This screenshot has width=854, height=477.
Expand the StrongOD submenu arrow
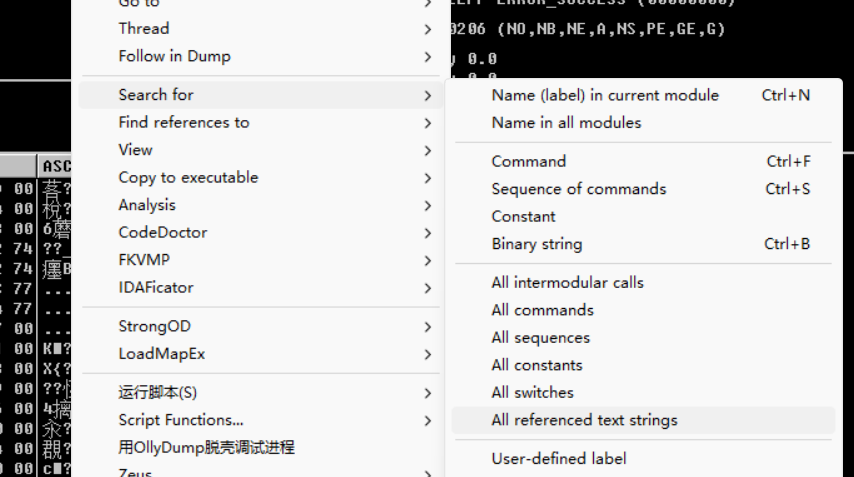(x=428, y=327)
